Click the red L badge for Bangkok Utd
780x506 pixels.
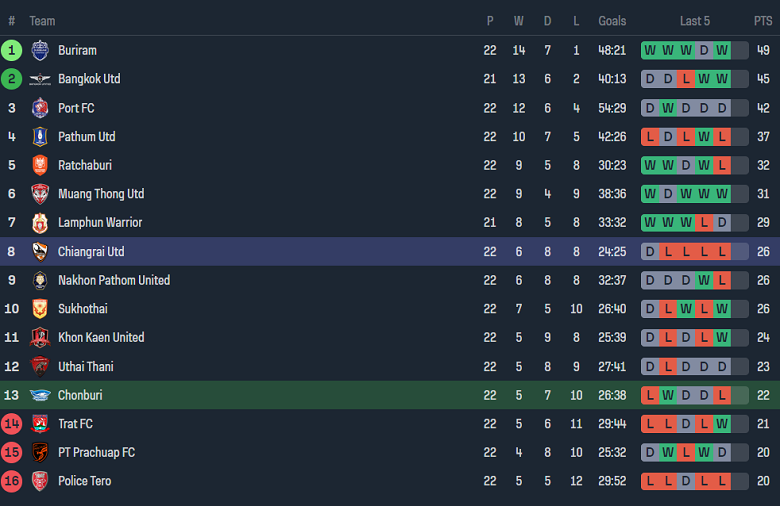(686, 79)
